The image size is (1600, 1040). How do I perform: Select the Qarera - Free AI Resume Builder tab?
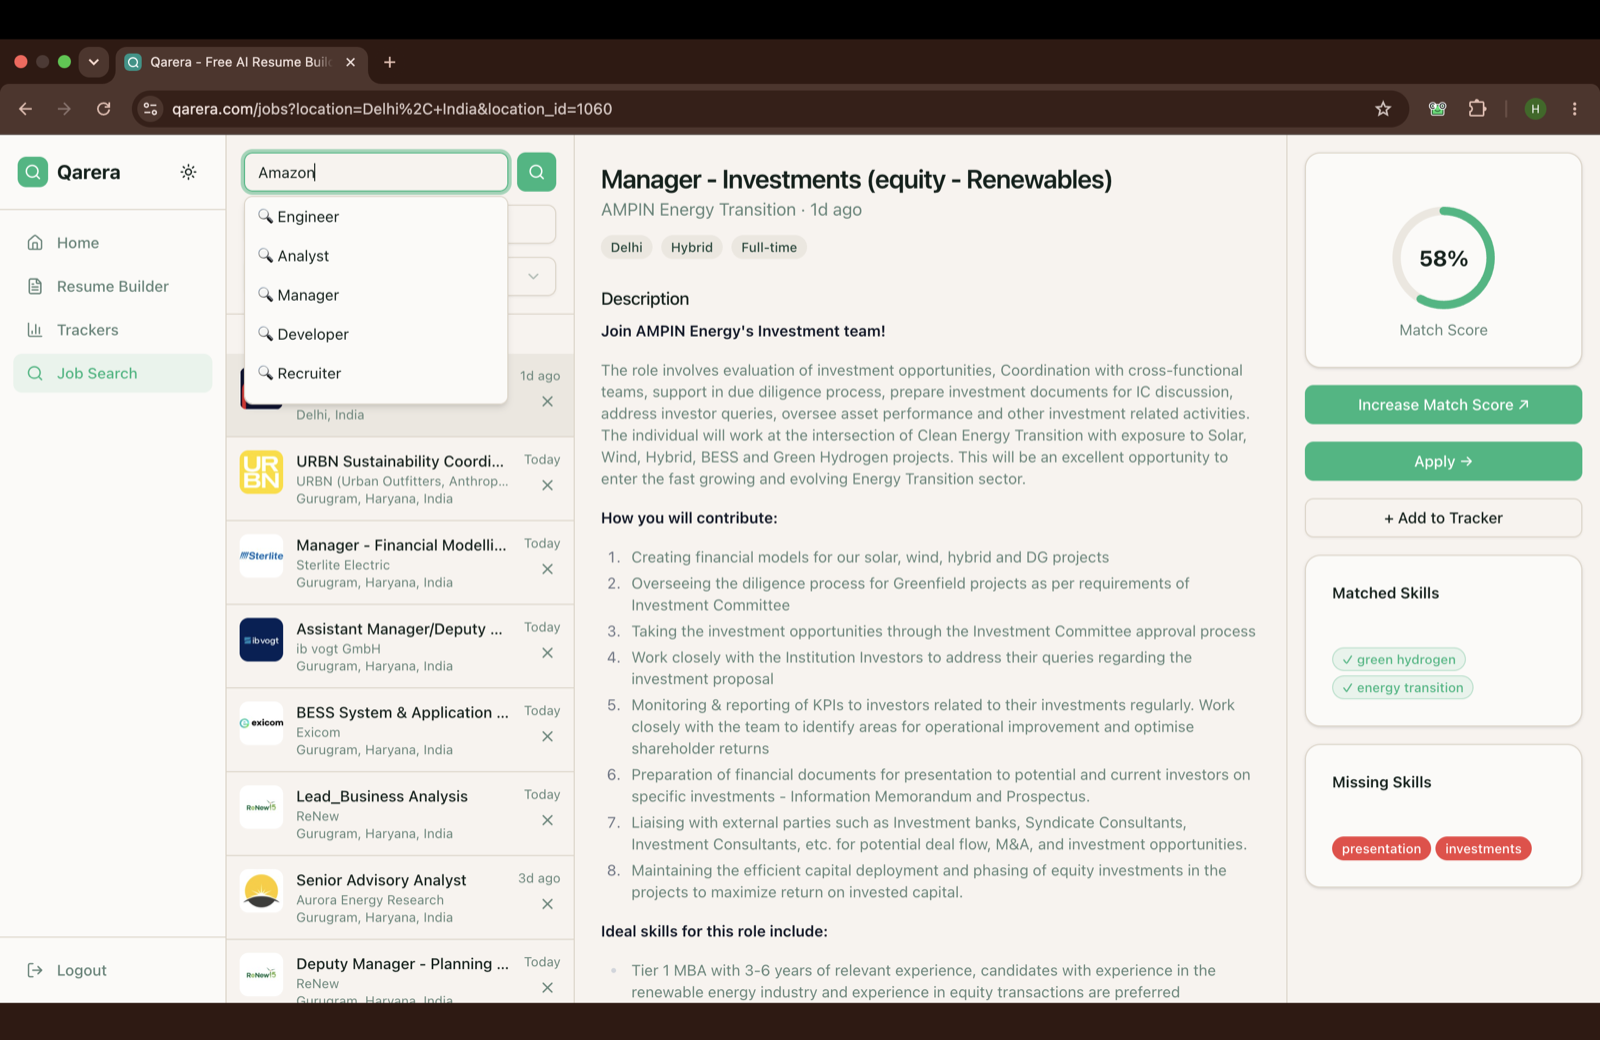(242, 62)
